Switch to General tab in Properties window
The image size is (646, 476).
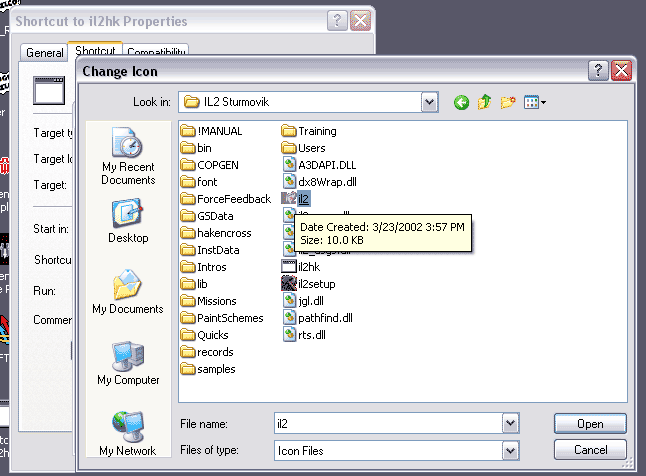pyautogui.click(x=44, y=53)
